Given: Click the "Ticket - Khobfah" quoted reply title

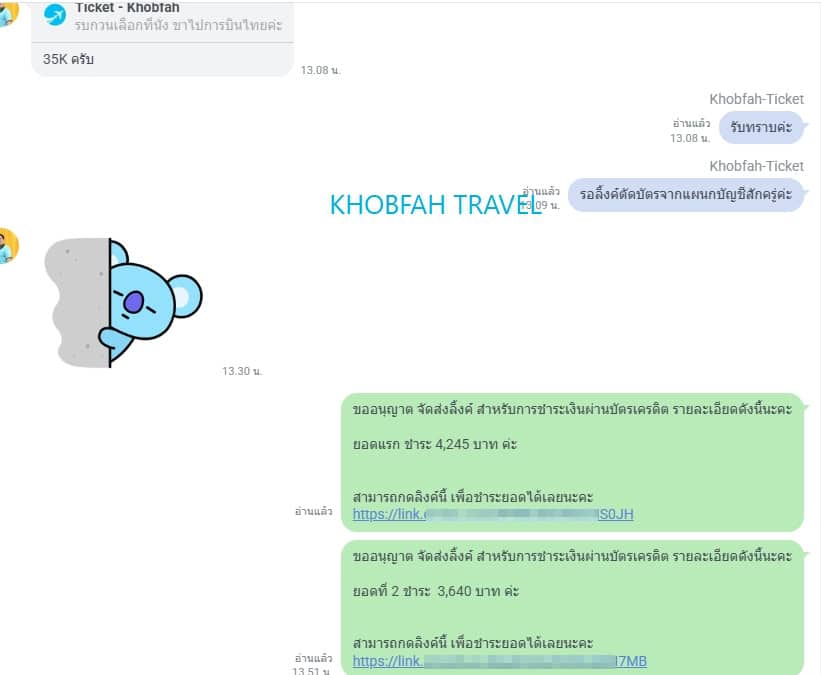Looking at the screenshot, I should click(127, 8).
